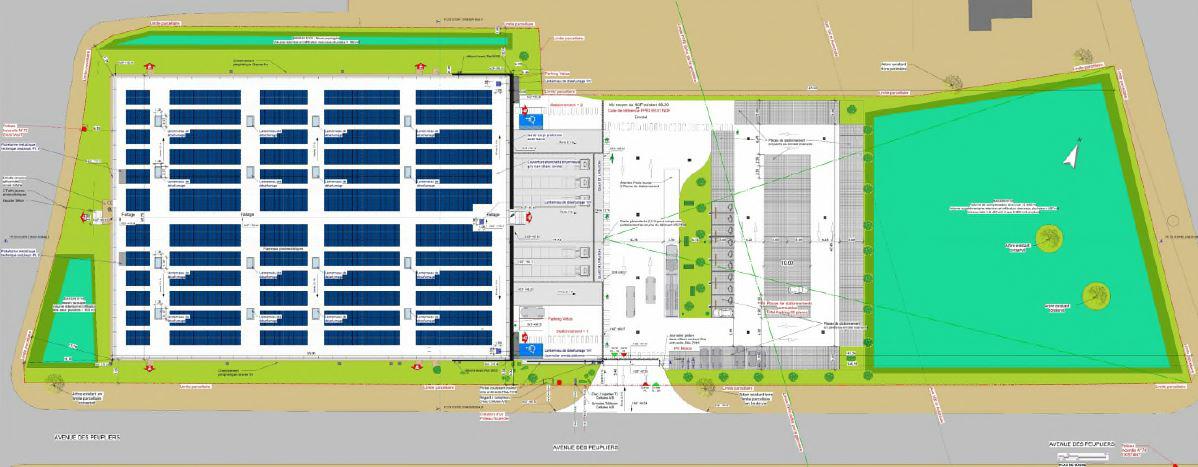Click the white north arrow in the large basin

pos(1072,157)
